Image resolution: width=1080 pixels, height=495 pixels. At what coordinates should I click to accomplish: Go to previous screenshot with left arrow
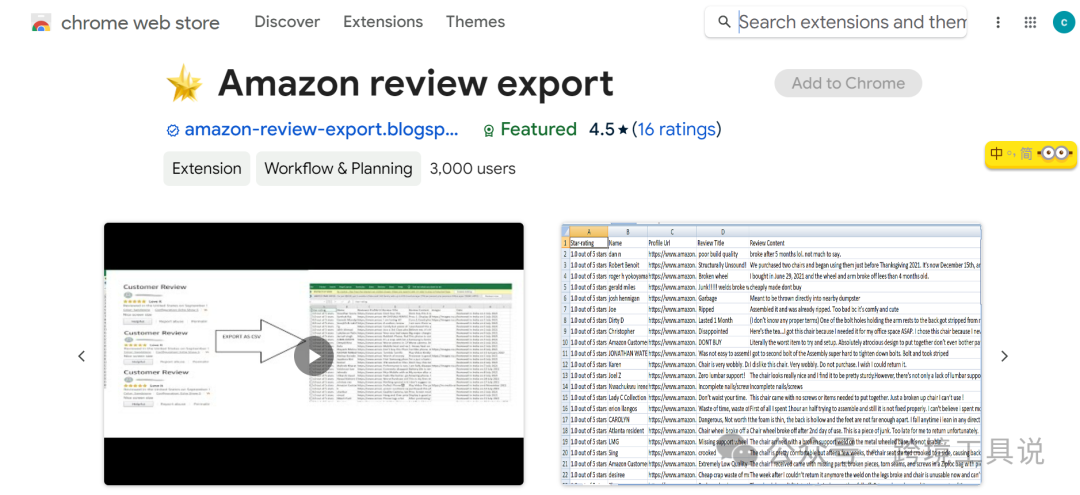pos(81,356)
